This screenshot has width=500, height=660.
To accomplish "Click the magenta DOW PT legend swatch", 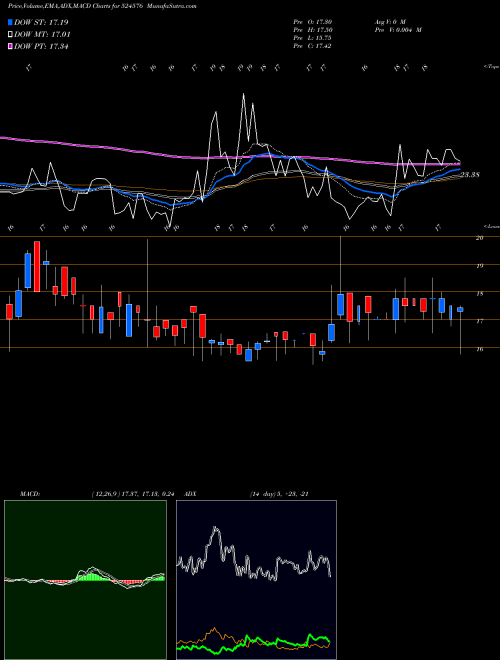I will pyautogui.click(x=11, y=47).
